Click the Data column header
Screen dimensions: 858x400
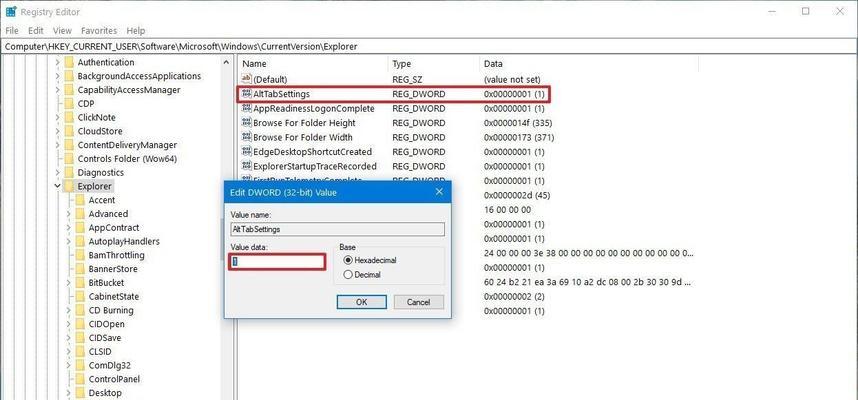tap(589, 64)
